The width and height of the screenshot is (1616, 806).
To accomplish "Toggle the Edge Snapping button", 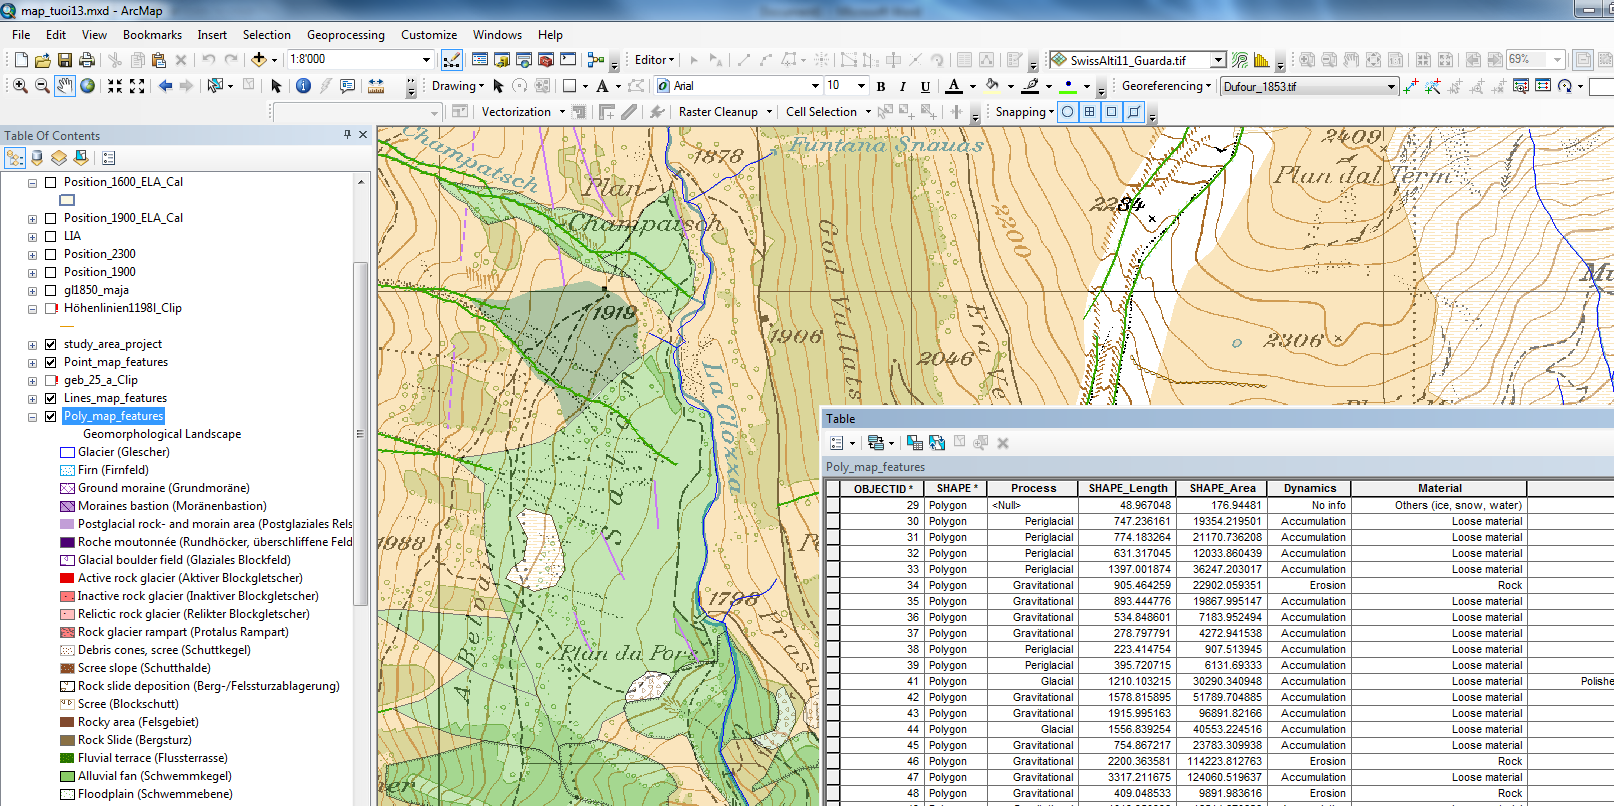I will [1134, 112].
